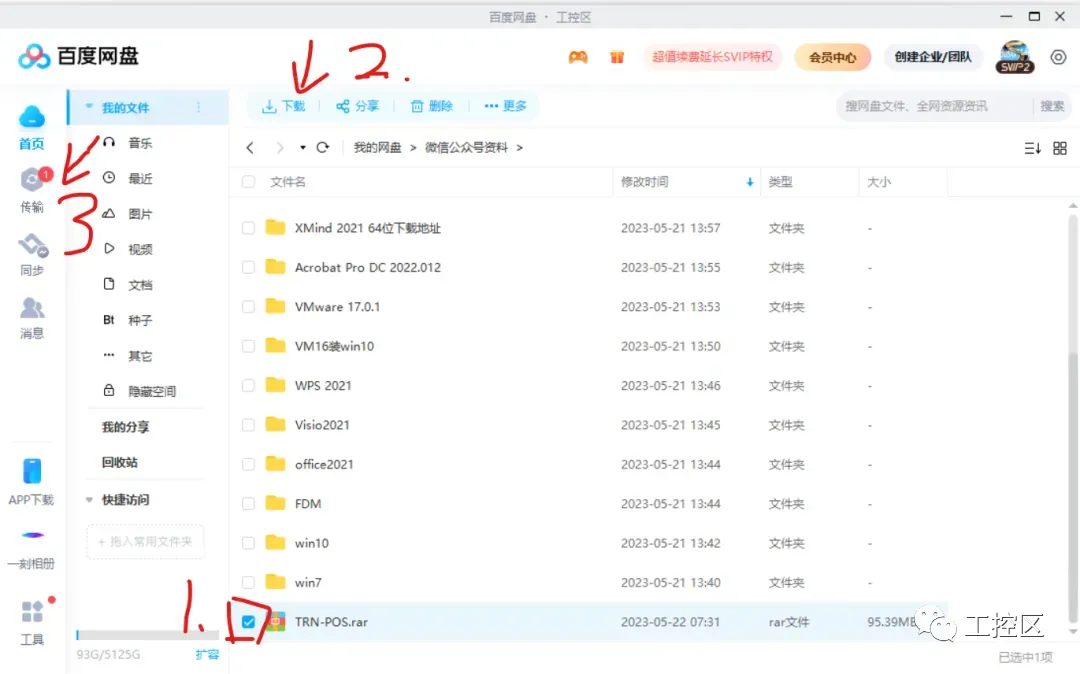This screenshot has width=1080, height=674.
Task: Go to 我的网盘 breadcrumb
Action: (x=377, y=147)
